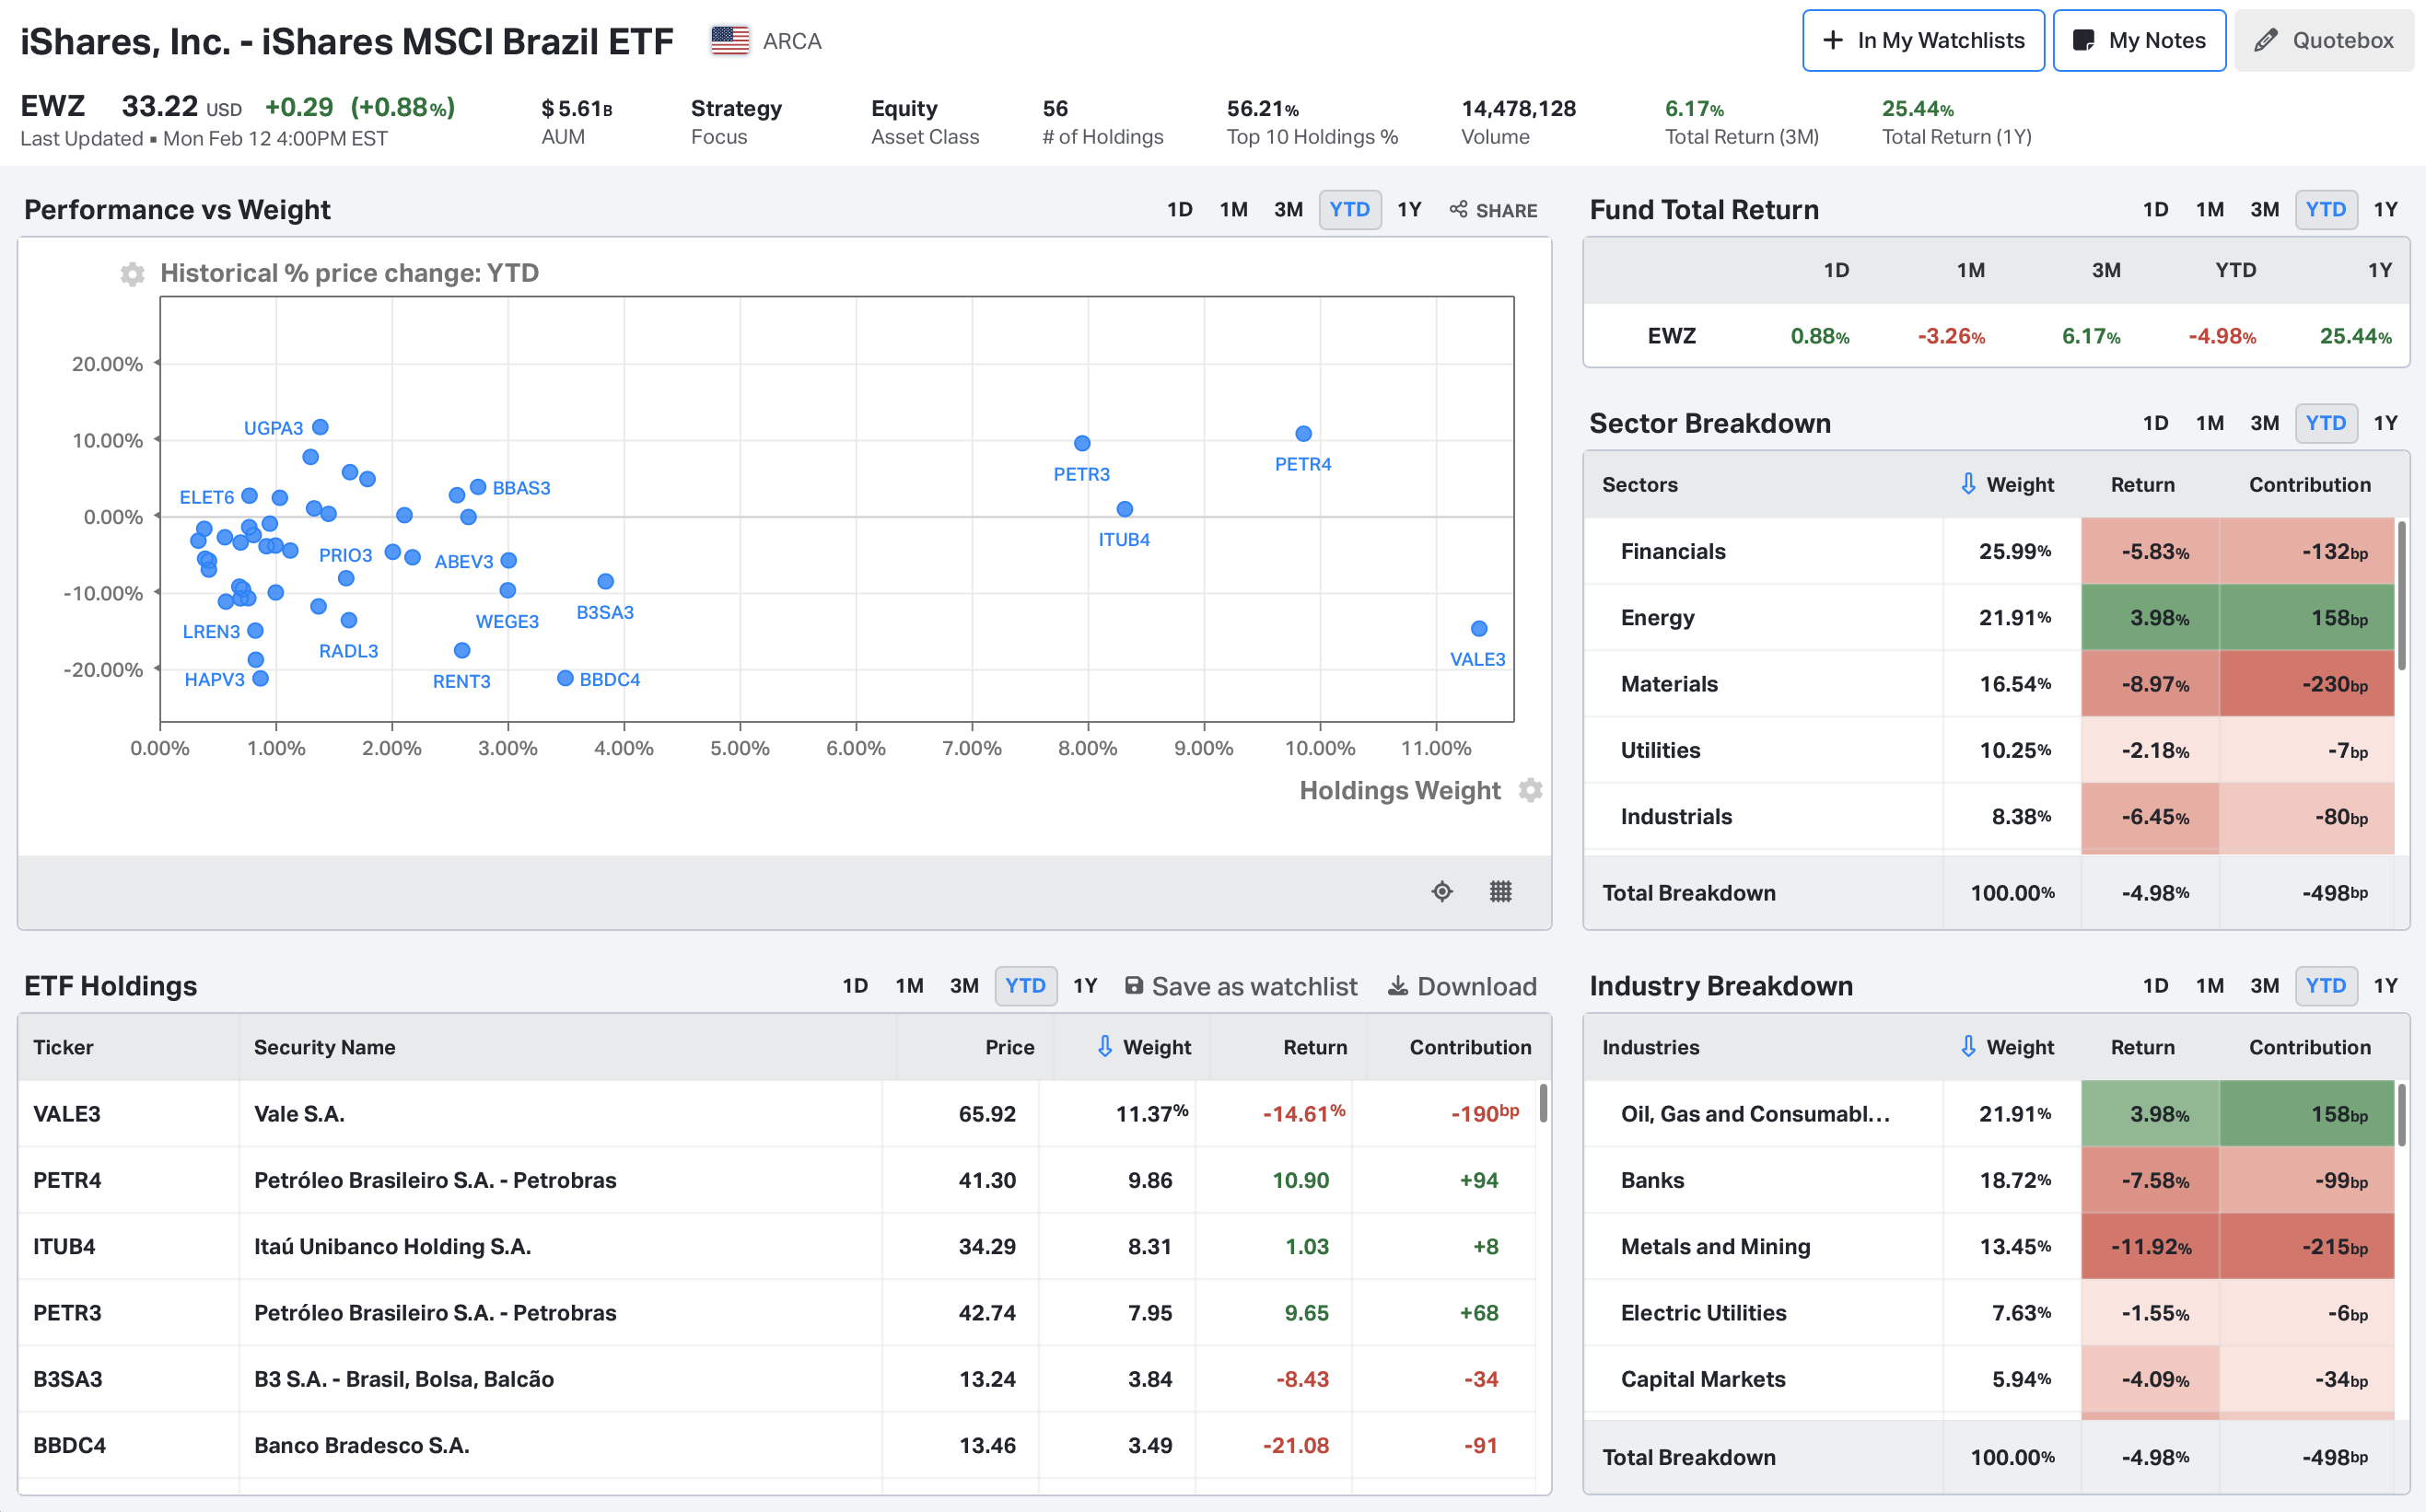Click the note icon in My Notes

pyautogui.click(x=2084, y=41)
